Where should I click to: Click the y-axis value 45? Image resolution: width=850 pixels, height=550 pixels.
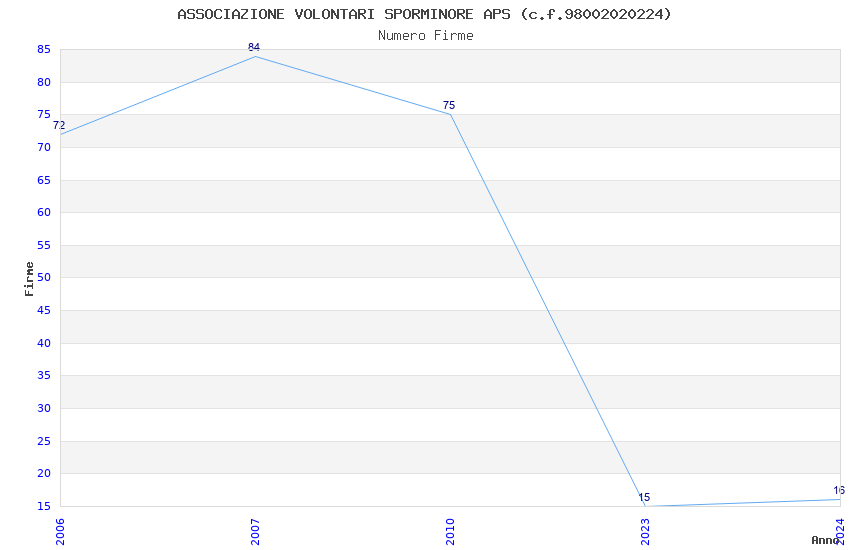(x=44, y=310)
